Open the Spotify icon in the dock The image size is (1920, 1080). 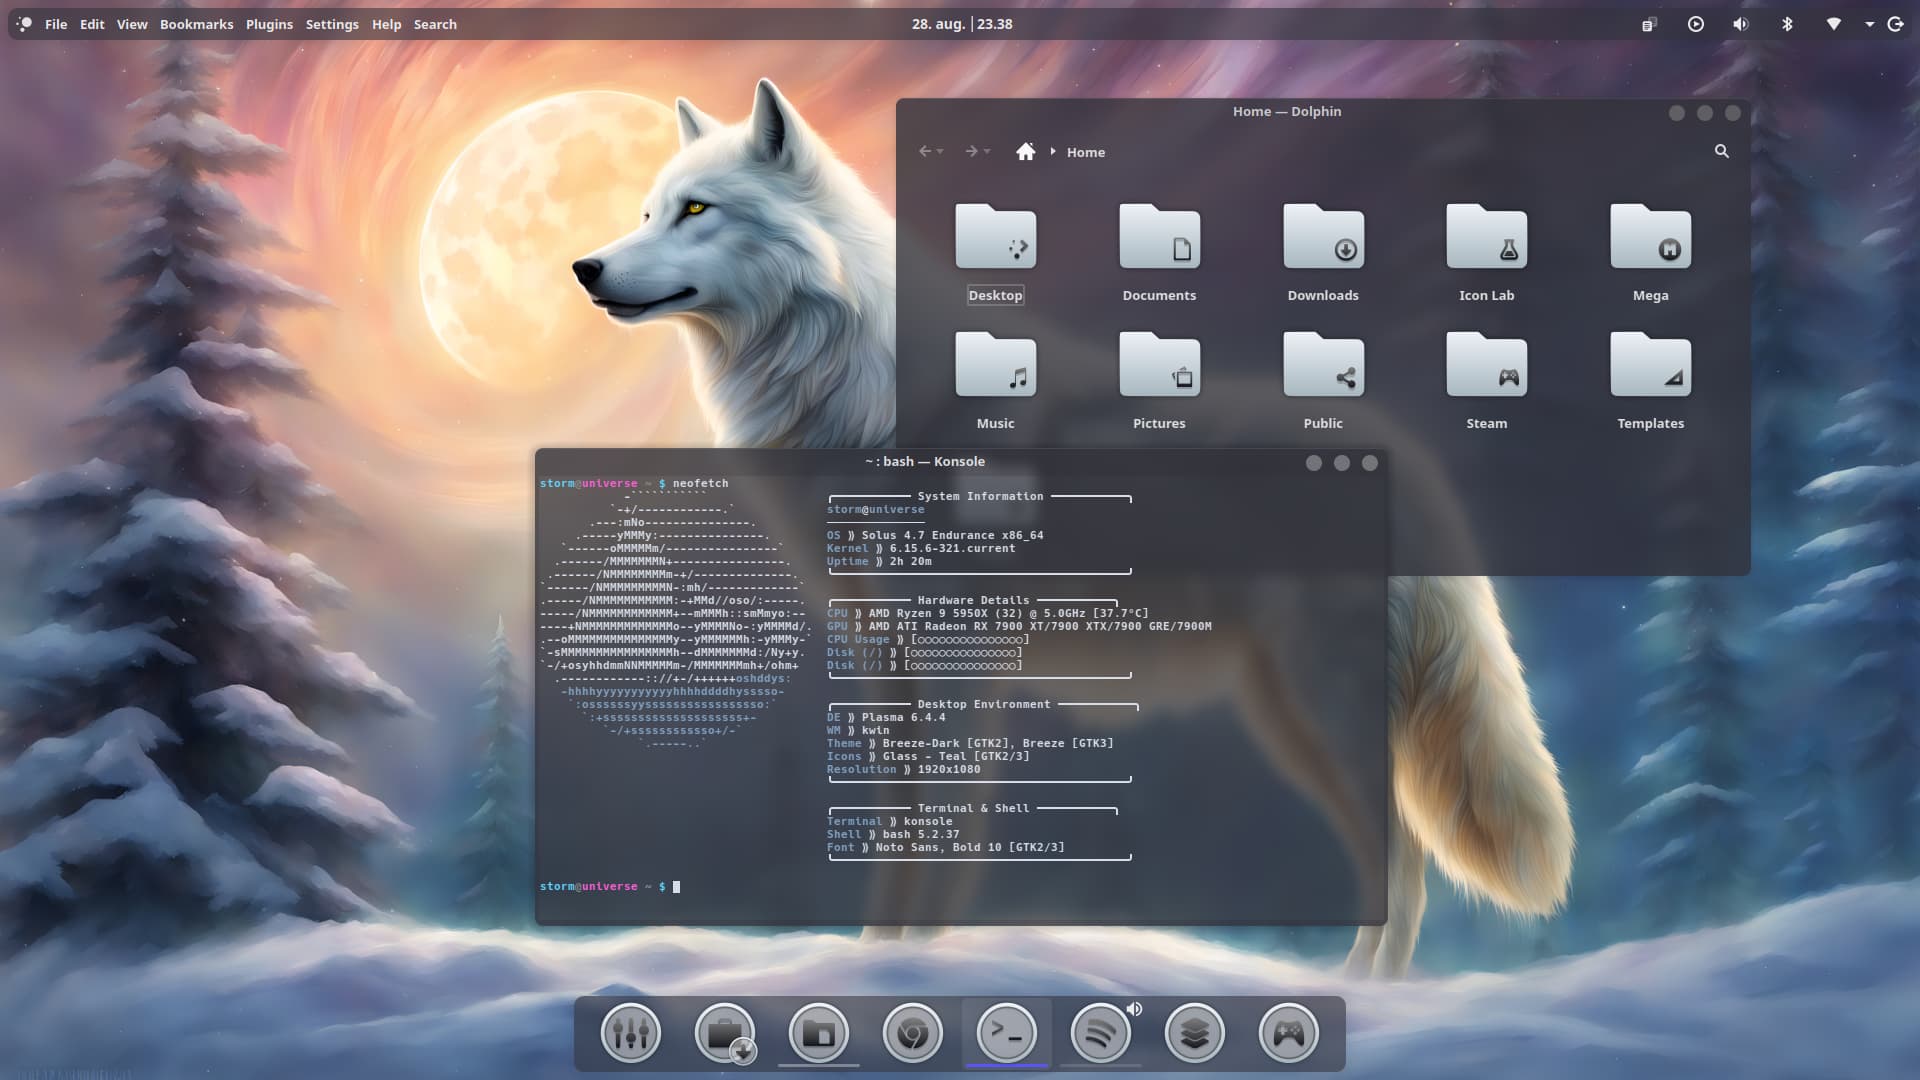coord(1100,1033)
